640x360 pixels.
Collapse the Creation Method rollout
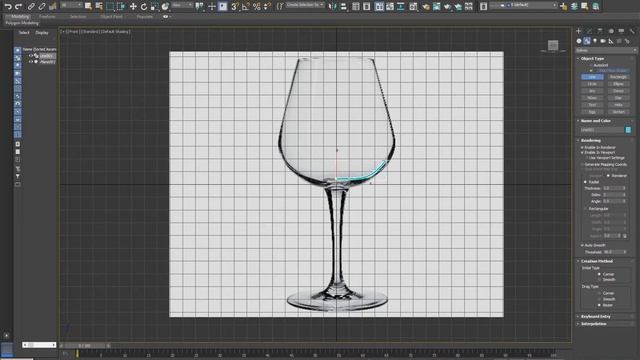coord(596,261)
